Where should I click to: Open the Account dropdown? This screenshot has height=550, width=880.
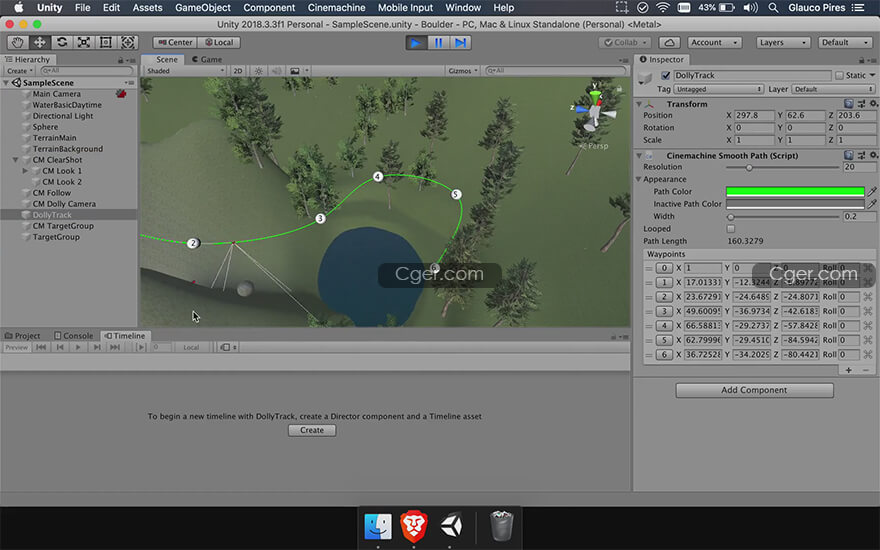pyautogui.click(x=714, y=43)
